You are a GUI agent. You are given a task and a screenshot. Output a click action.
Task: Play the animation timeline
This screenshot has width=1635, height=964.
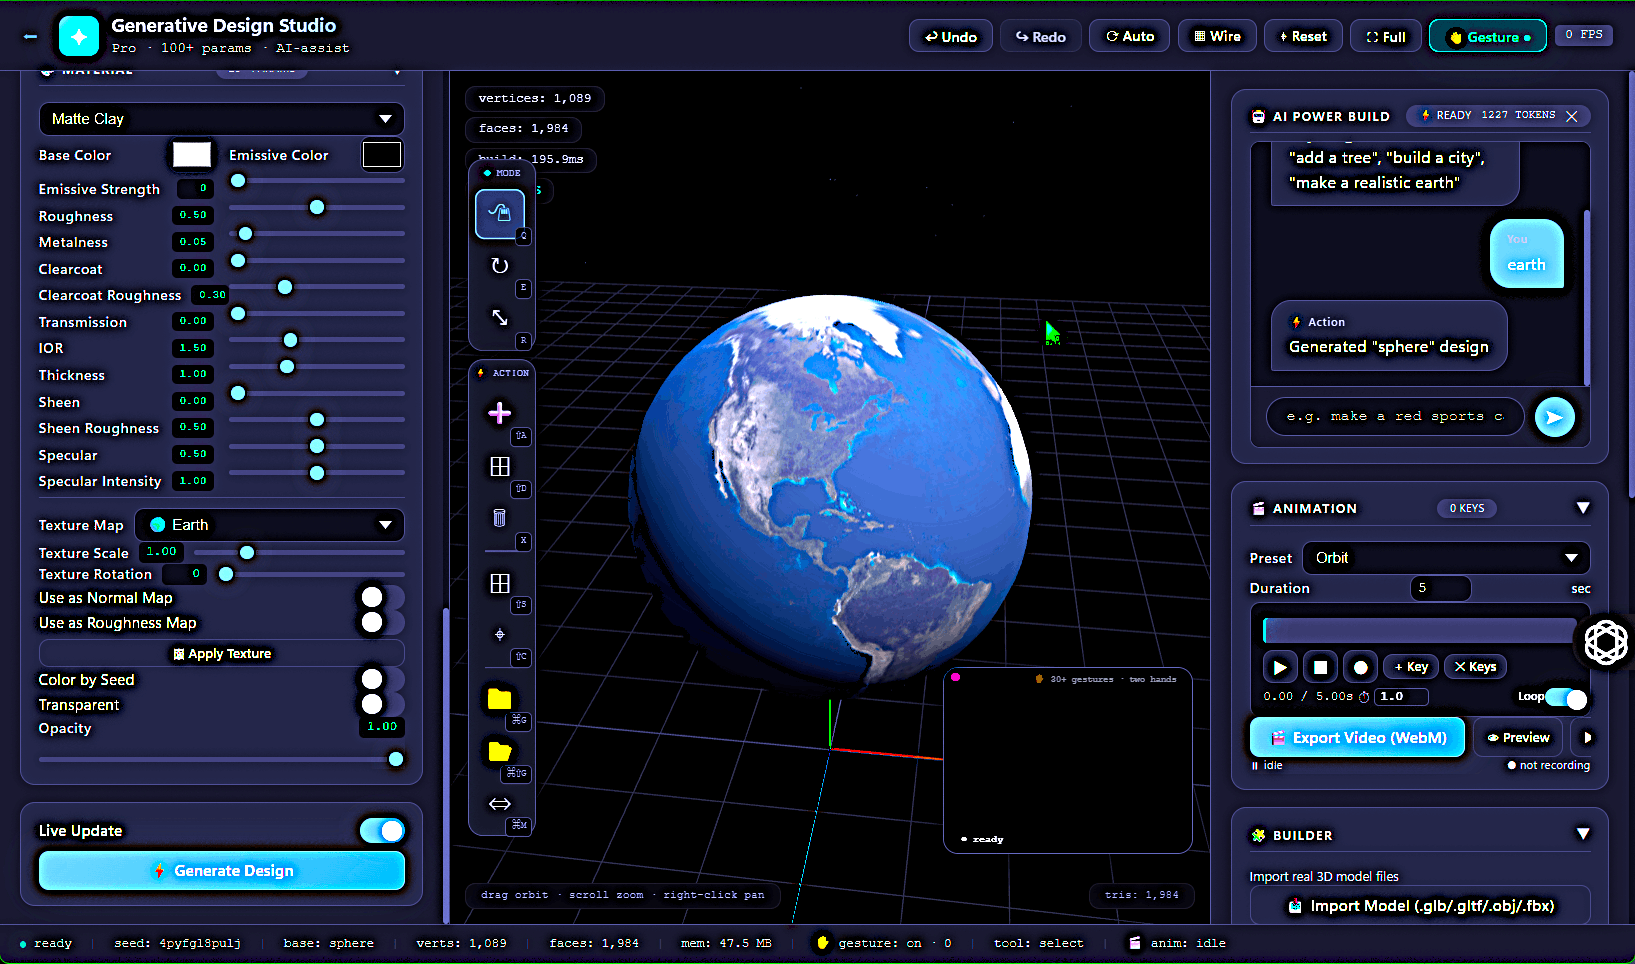coord(1280,667)
